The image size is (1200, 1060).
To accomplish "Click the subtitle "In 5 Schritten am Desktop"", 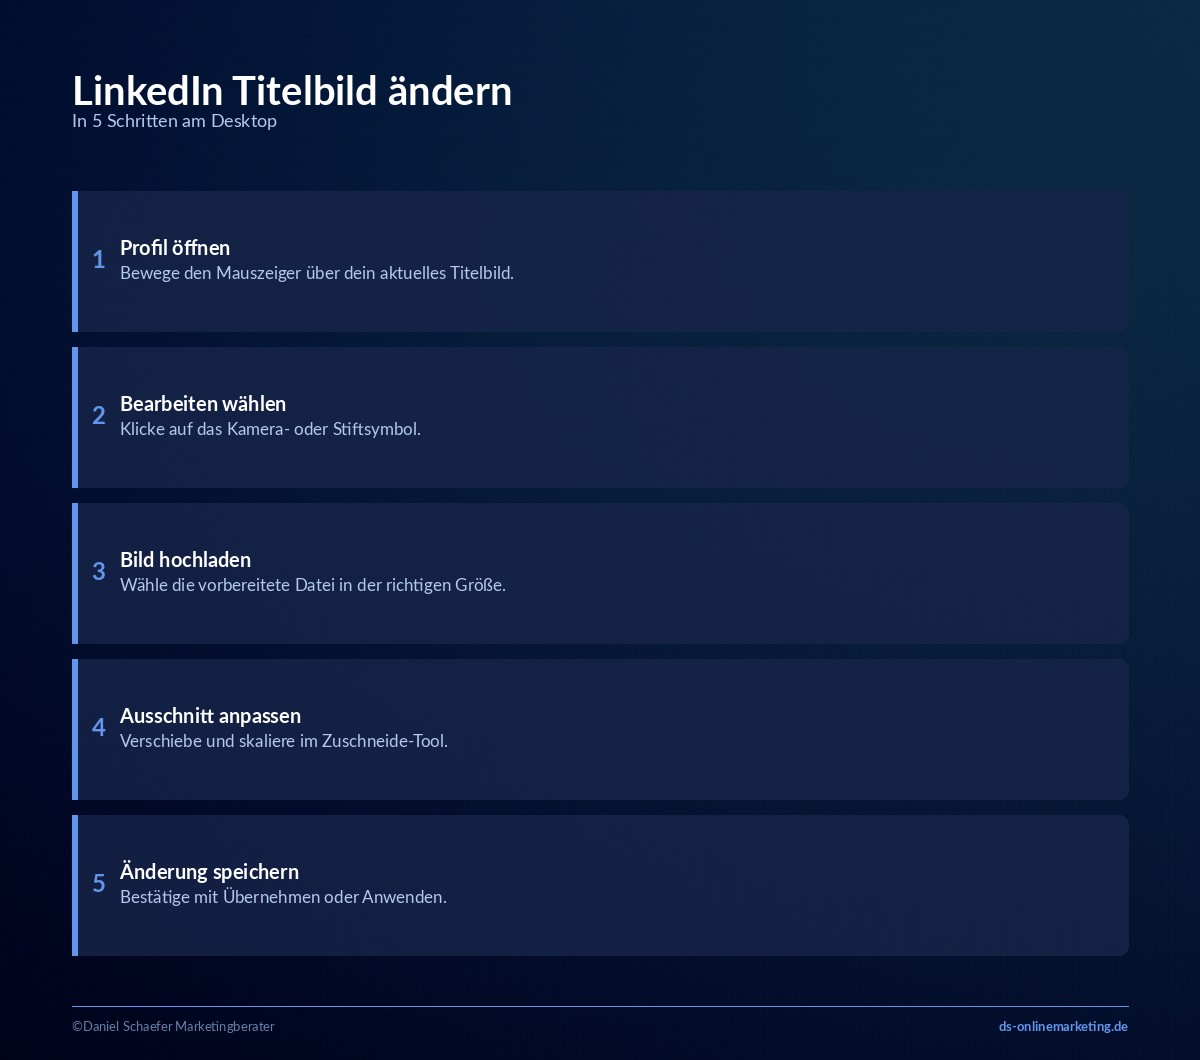I will tap(174, 121).
